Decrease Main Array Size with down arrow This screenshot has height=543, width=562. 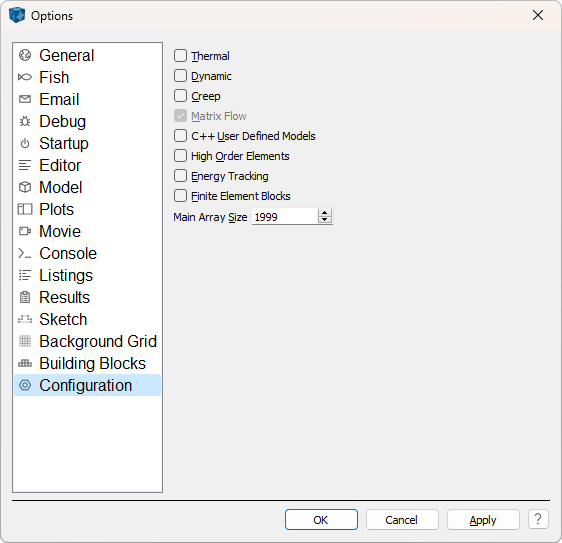(x=325, y=220)
